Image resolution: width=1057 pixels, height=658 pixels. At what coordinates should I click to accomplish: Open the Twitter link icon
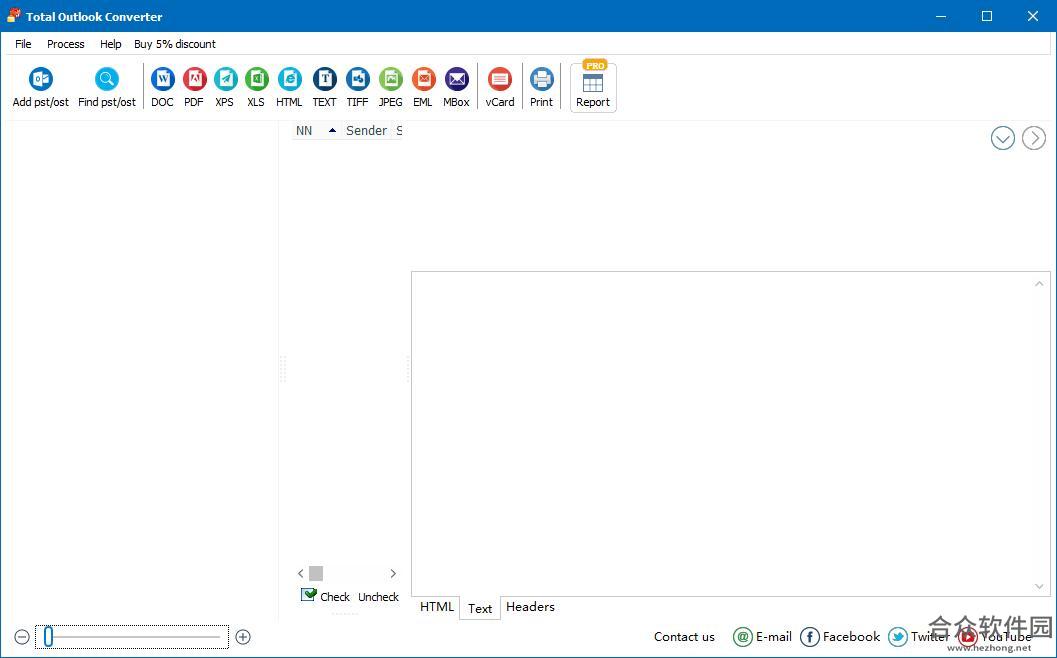click(x=897, y=636)
